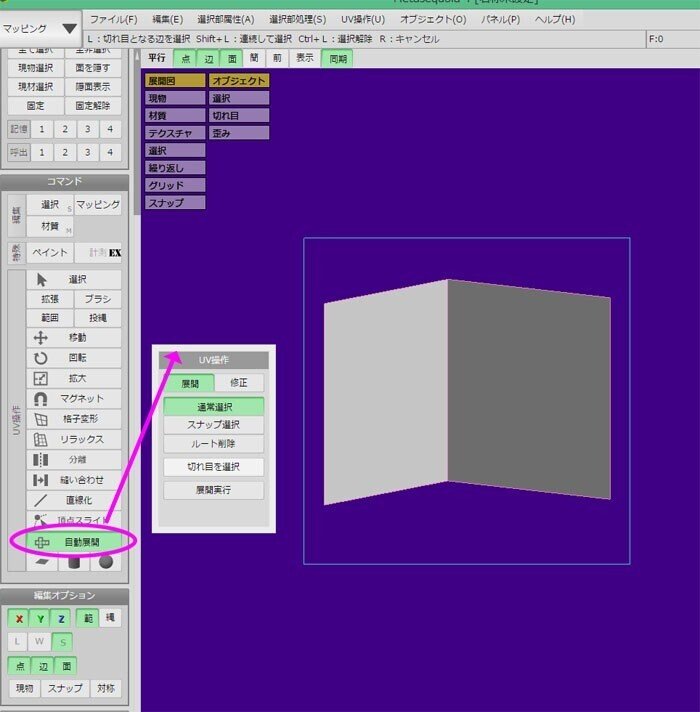700x712 pixels.
Task: Toggle Y axis edit option
Action: (x=40, y=618)
